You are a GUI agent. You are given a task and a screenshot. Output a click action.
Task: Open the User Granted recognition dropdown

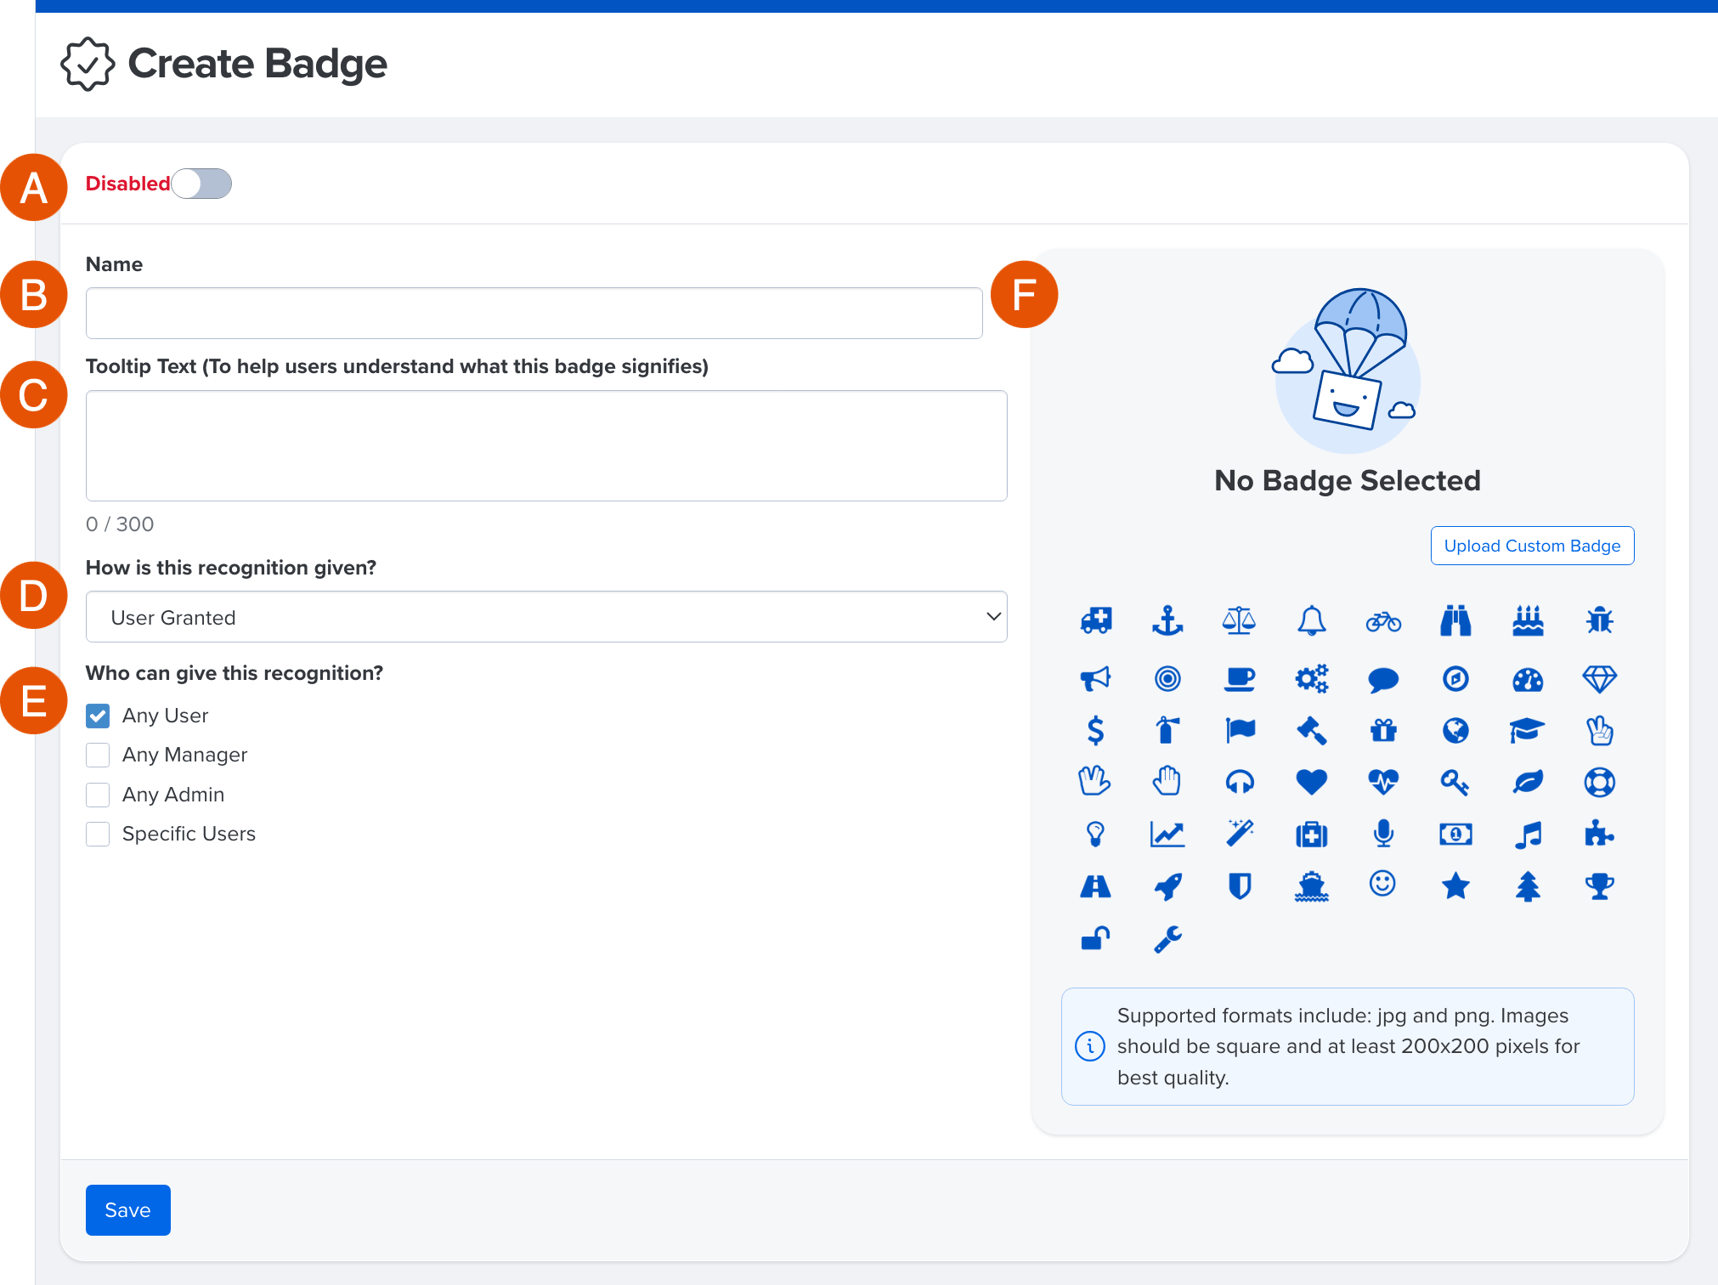click(x=546, y=617)
